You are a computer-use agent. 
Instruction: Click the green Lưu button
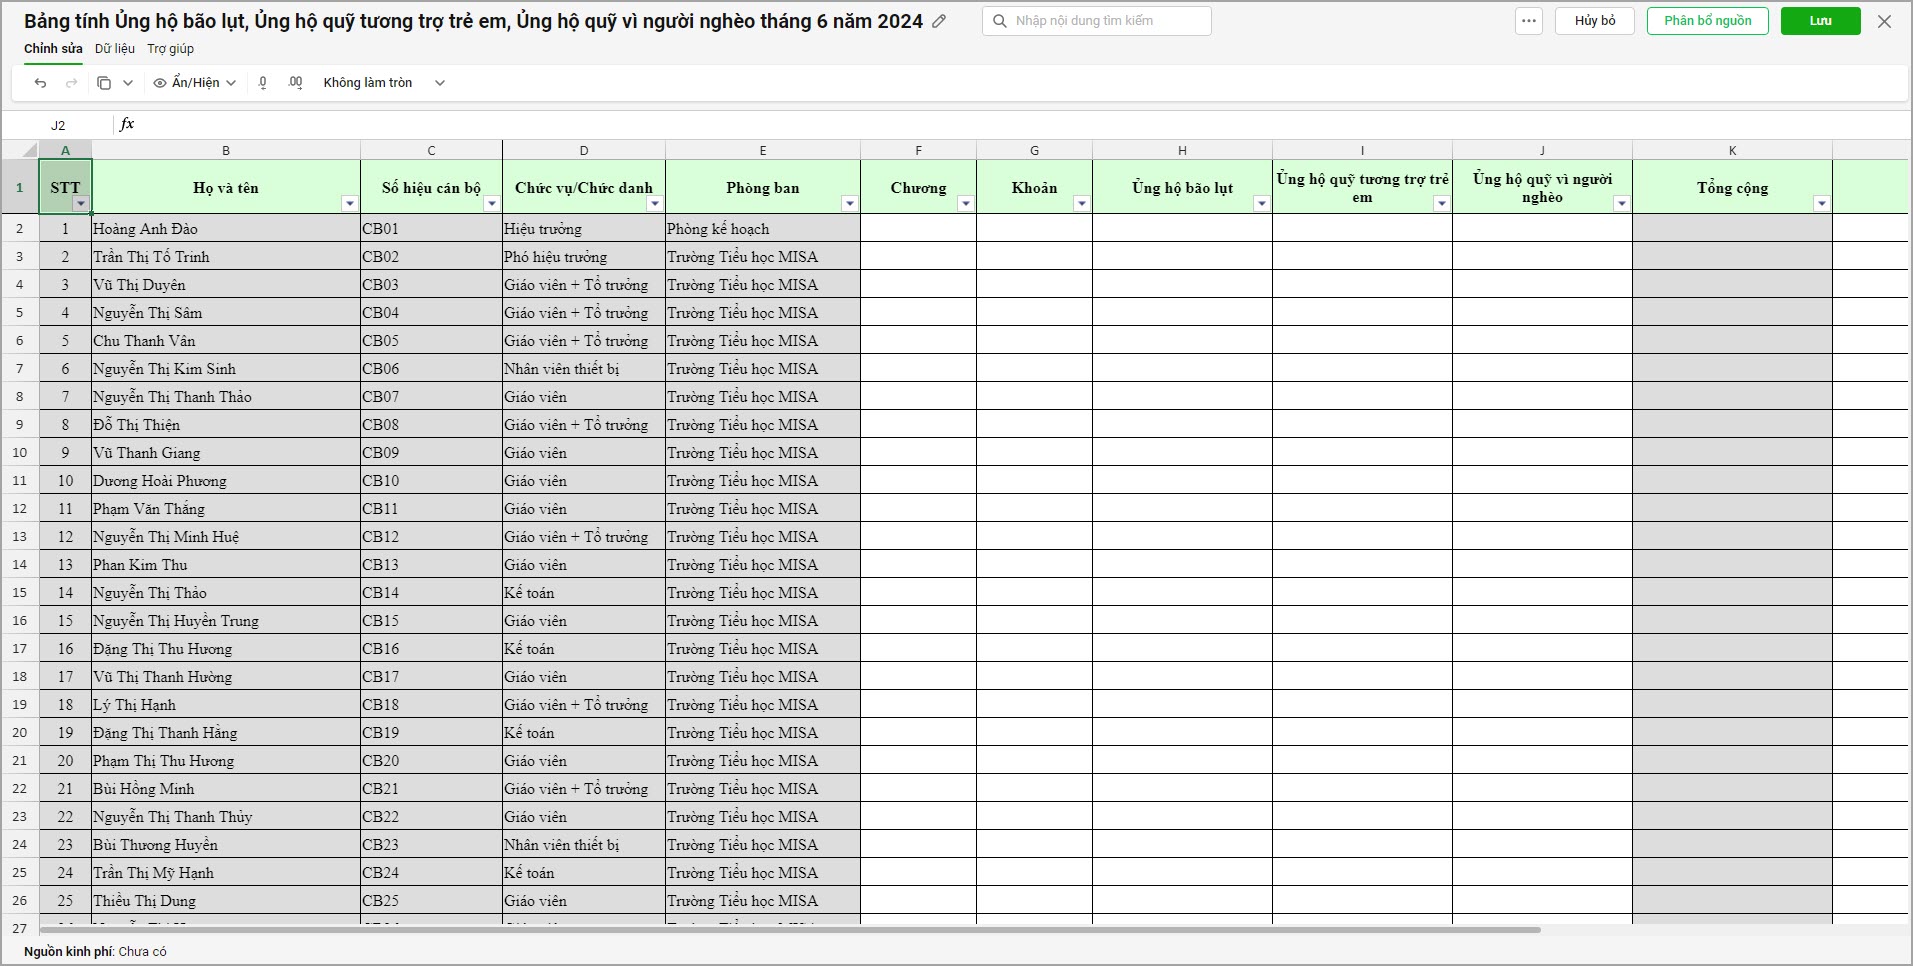(x=1820, y=21)
